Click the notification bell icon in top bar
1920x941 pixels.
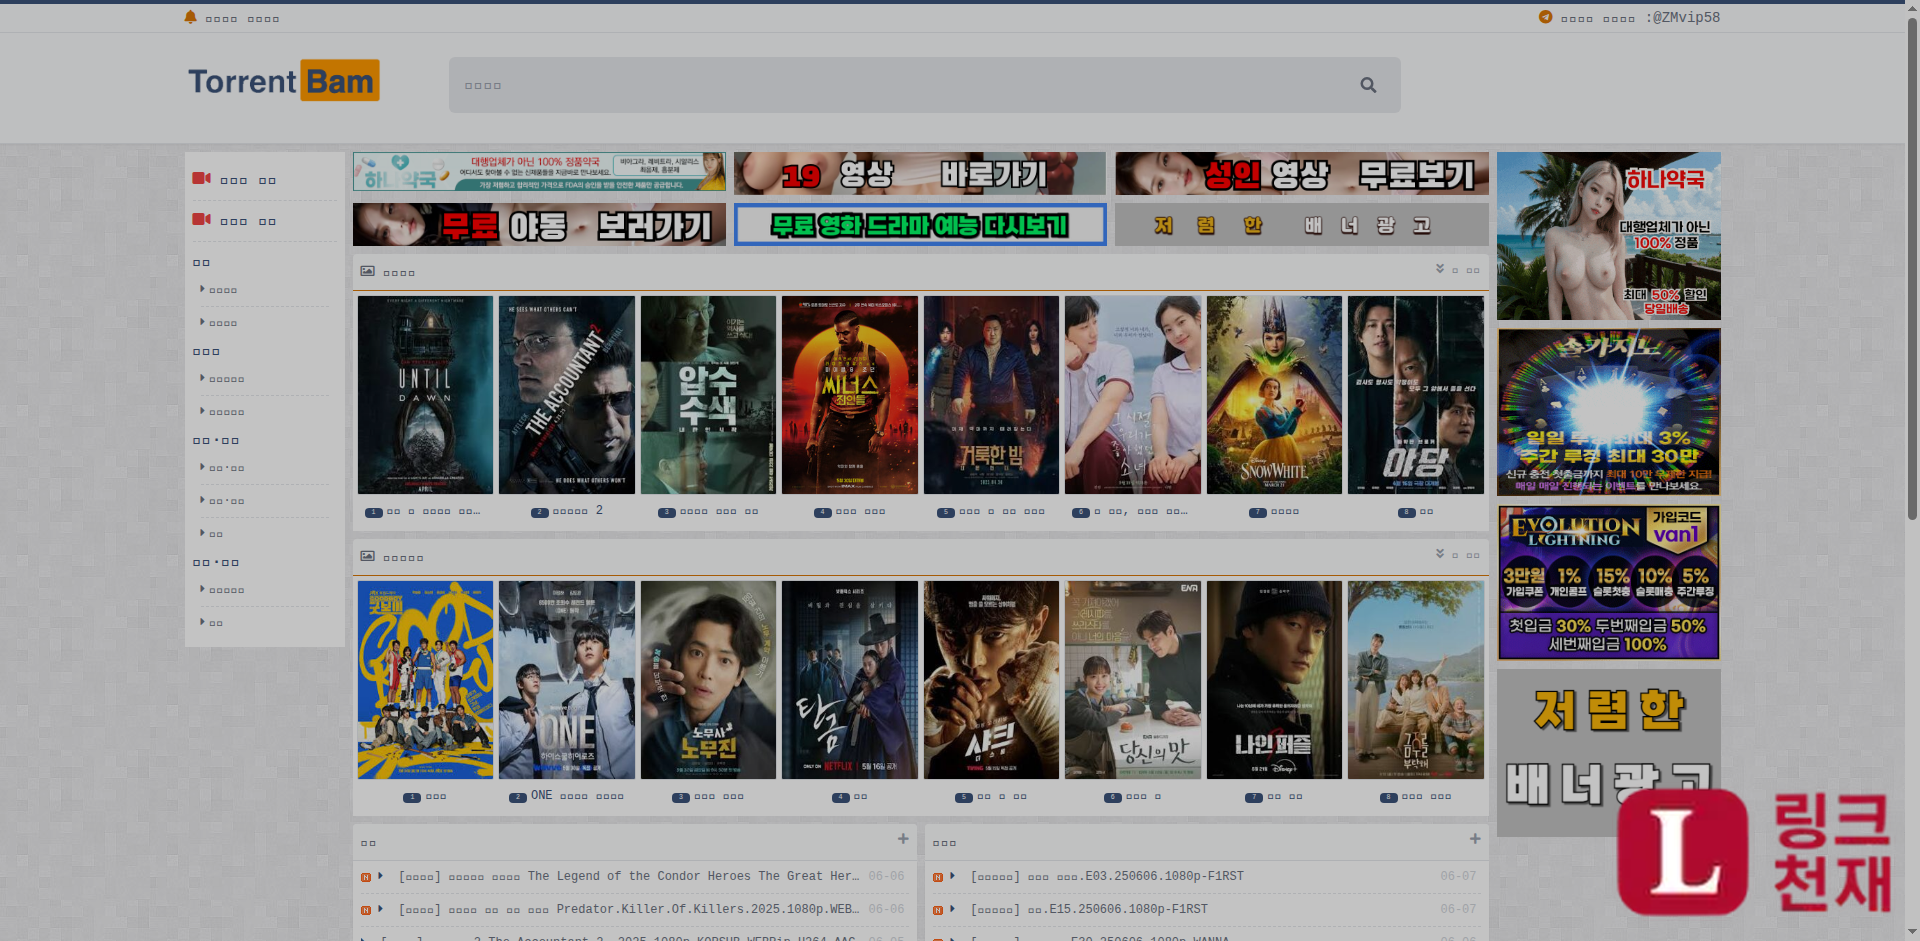pos(190,17)
